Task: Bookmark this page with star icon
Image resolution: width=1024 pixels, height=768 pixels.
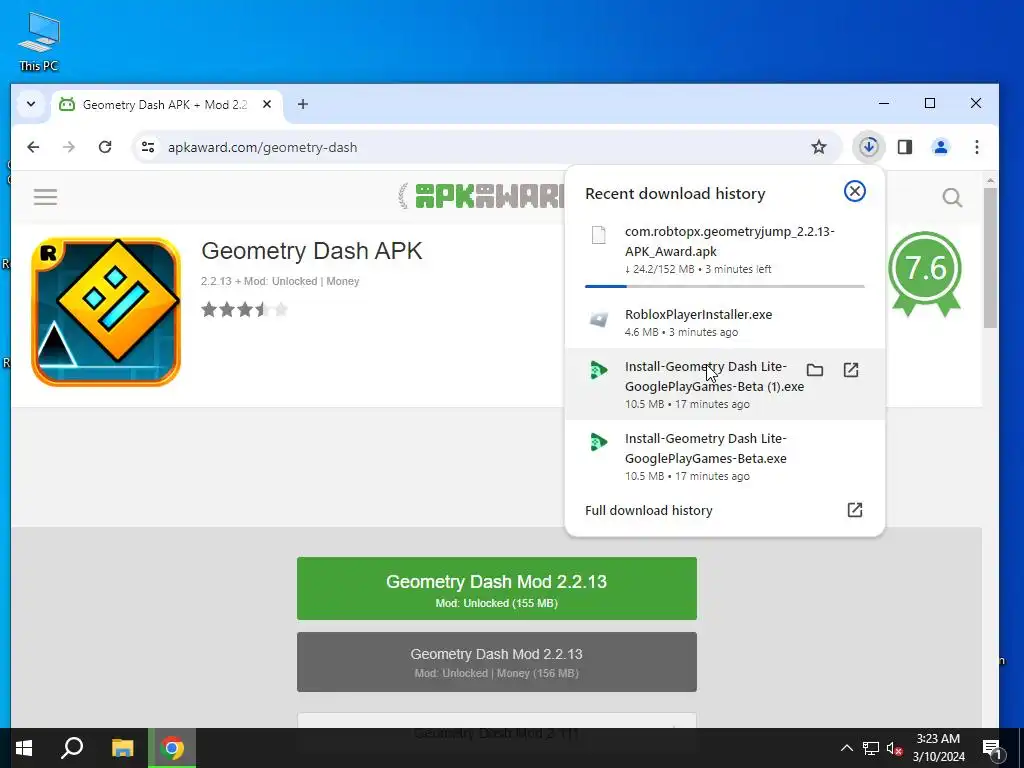Action: coord(818,147)
